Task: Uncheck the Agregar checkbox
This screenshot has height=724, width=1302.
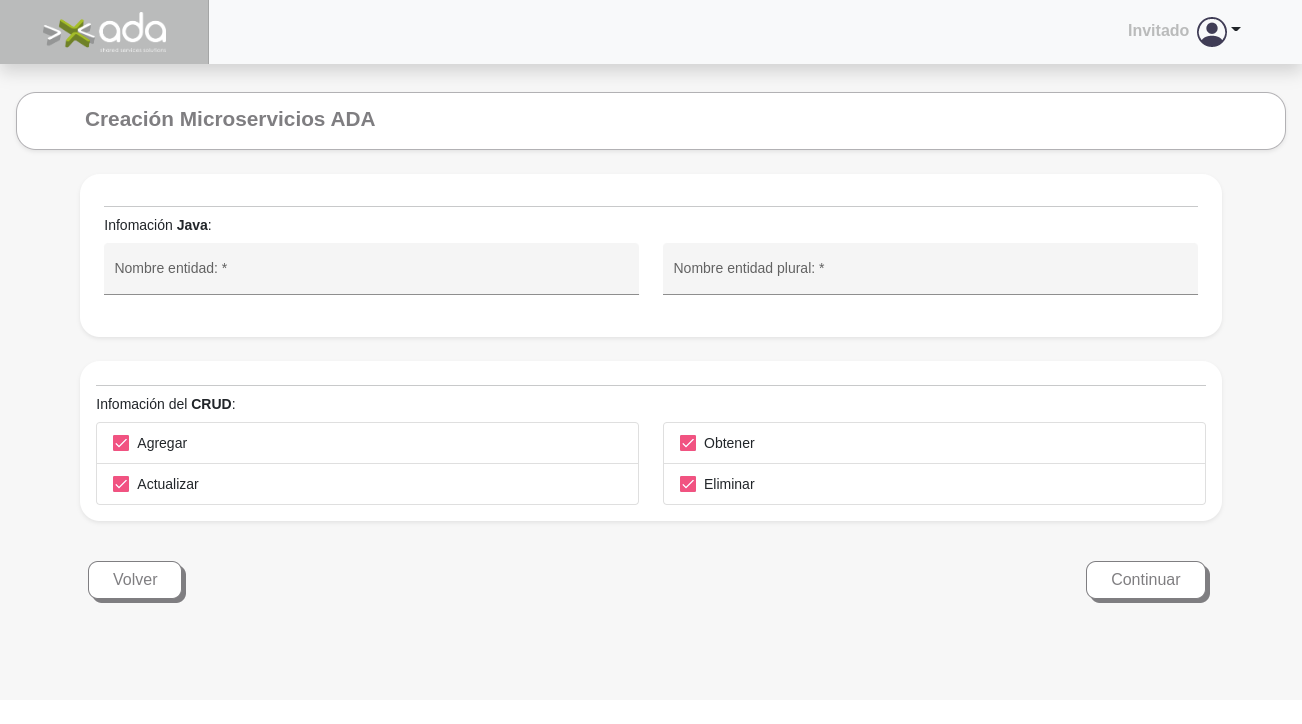Action: (x=121, y=443)
